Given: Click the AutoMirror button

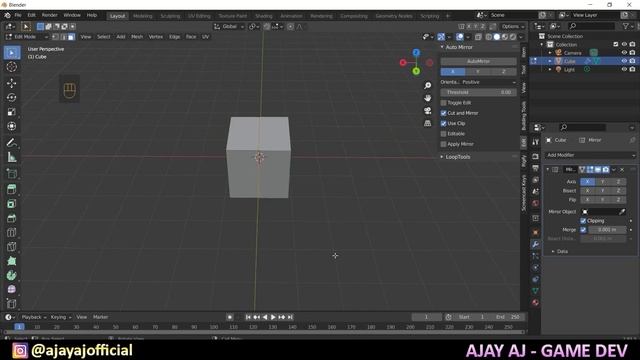Looking at the screenshot, I should [478, 61].
